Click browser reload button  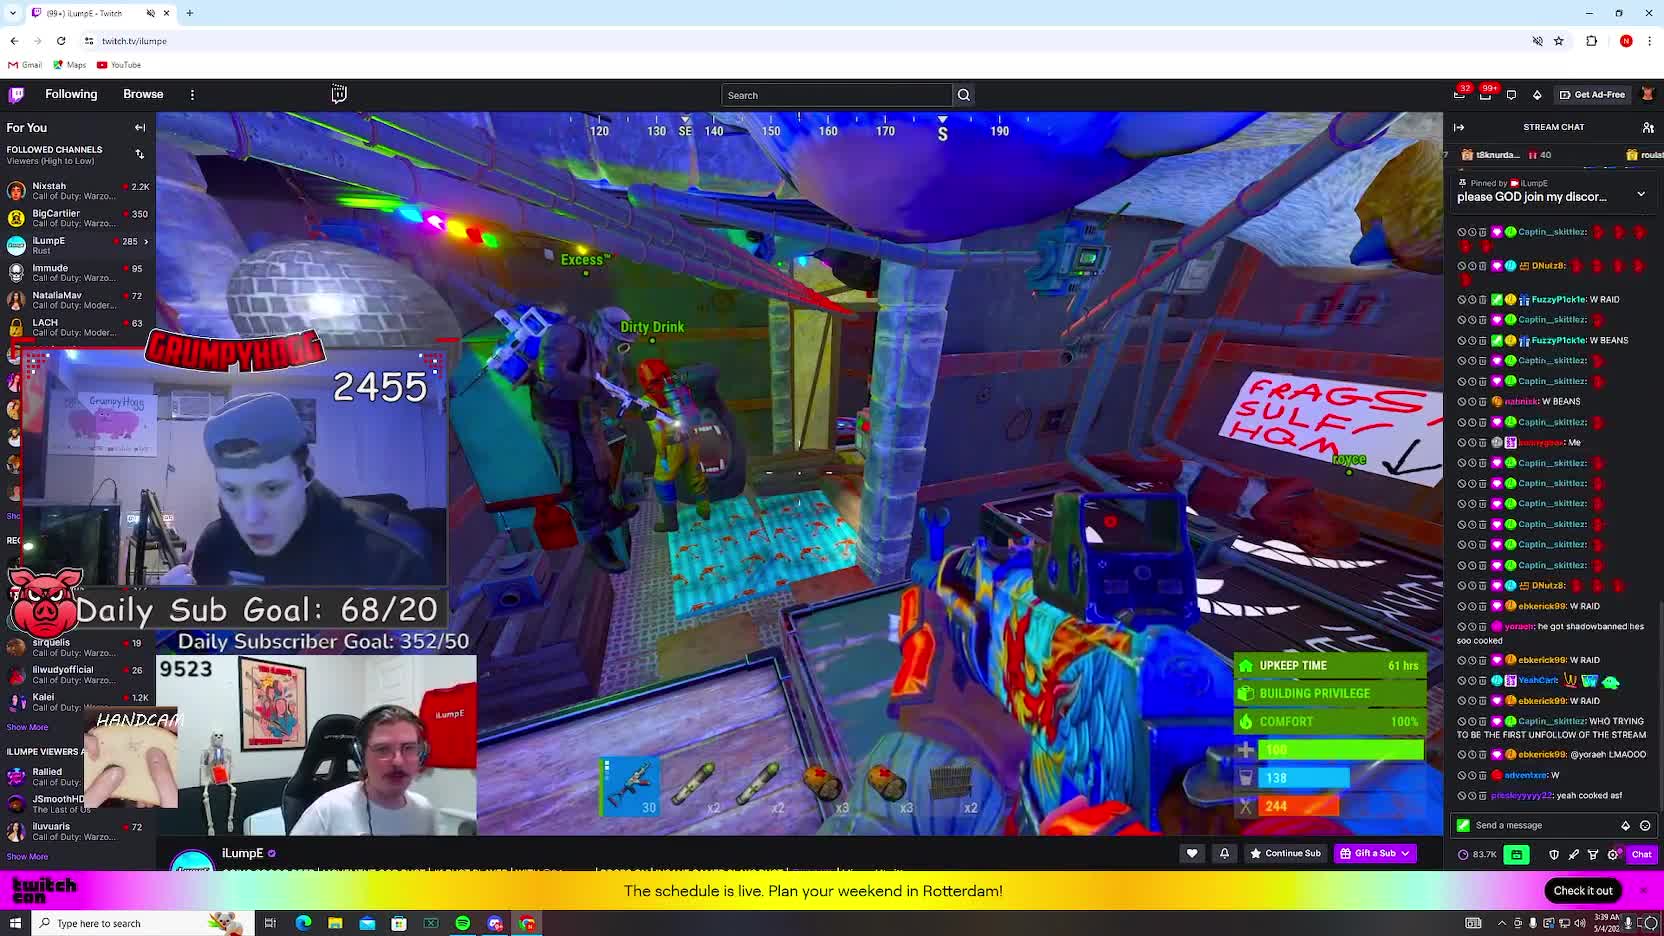[x=61, y=41]
